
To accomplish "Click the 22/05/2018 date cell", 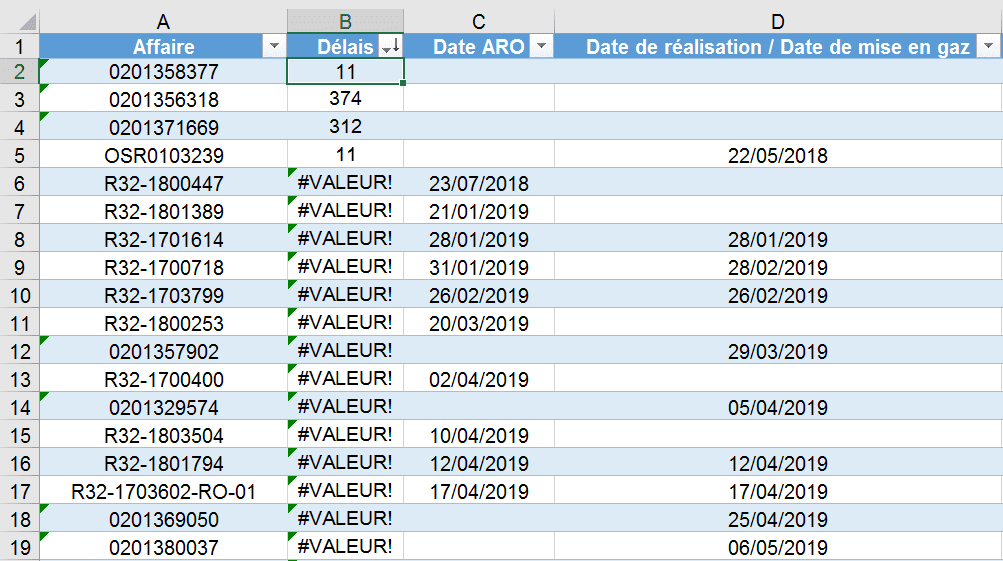I will click(x=778, y=156).
